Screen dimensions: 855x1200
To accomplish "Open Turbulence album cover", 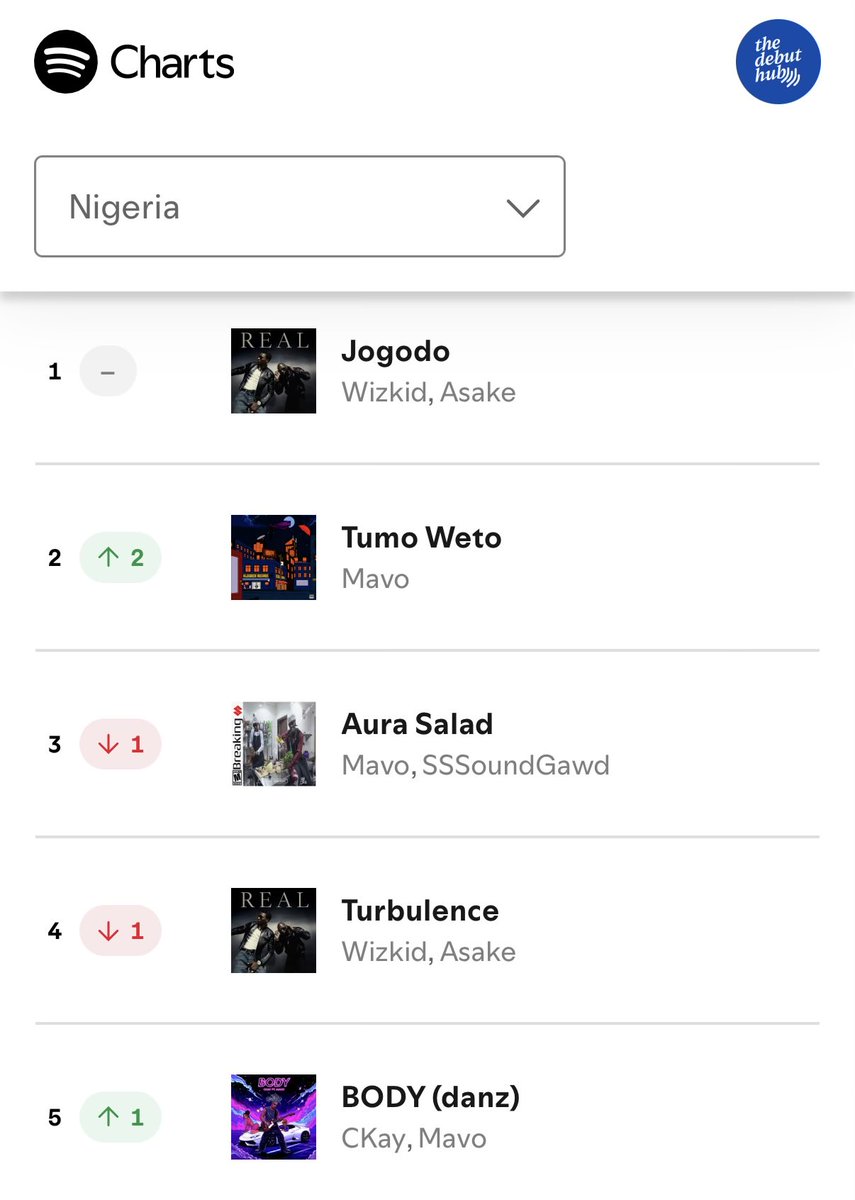I will click(x=273, y=930).
